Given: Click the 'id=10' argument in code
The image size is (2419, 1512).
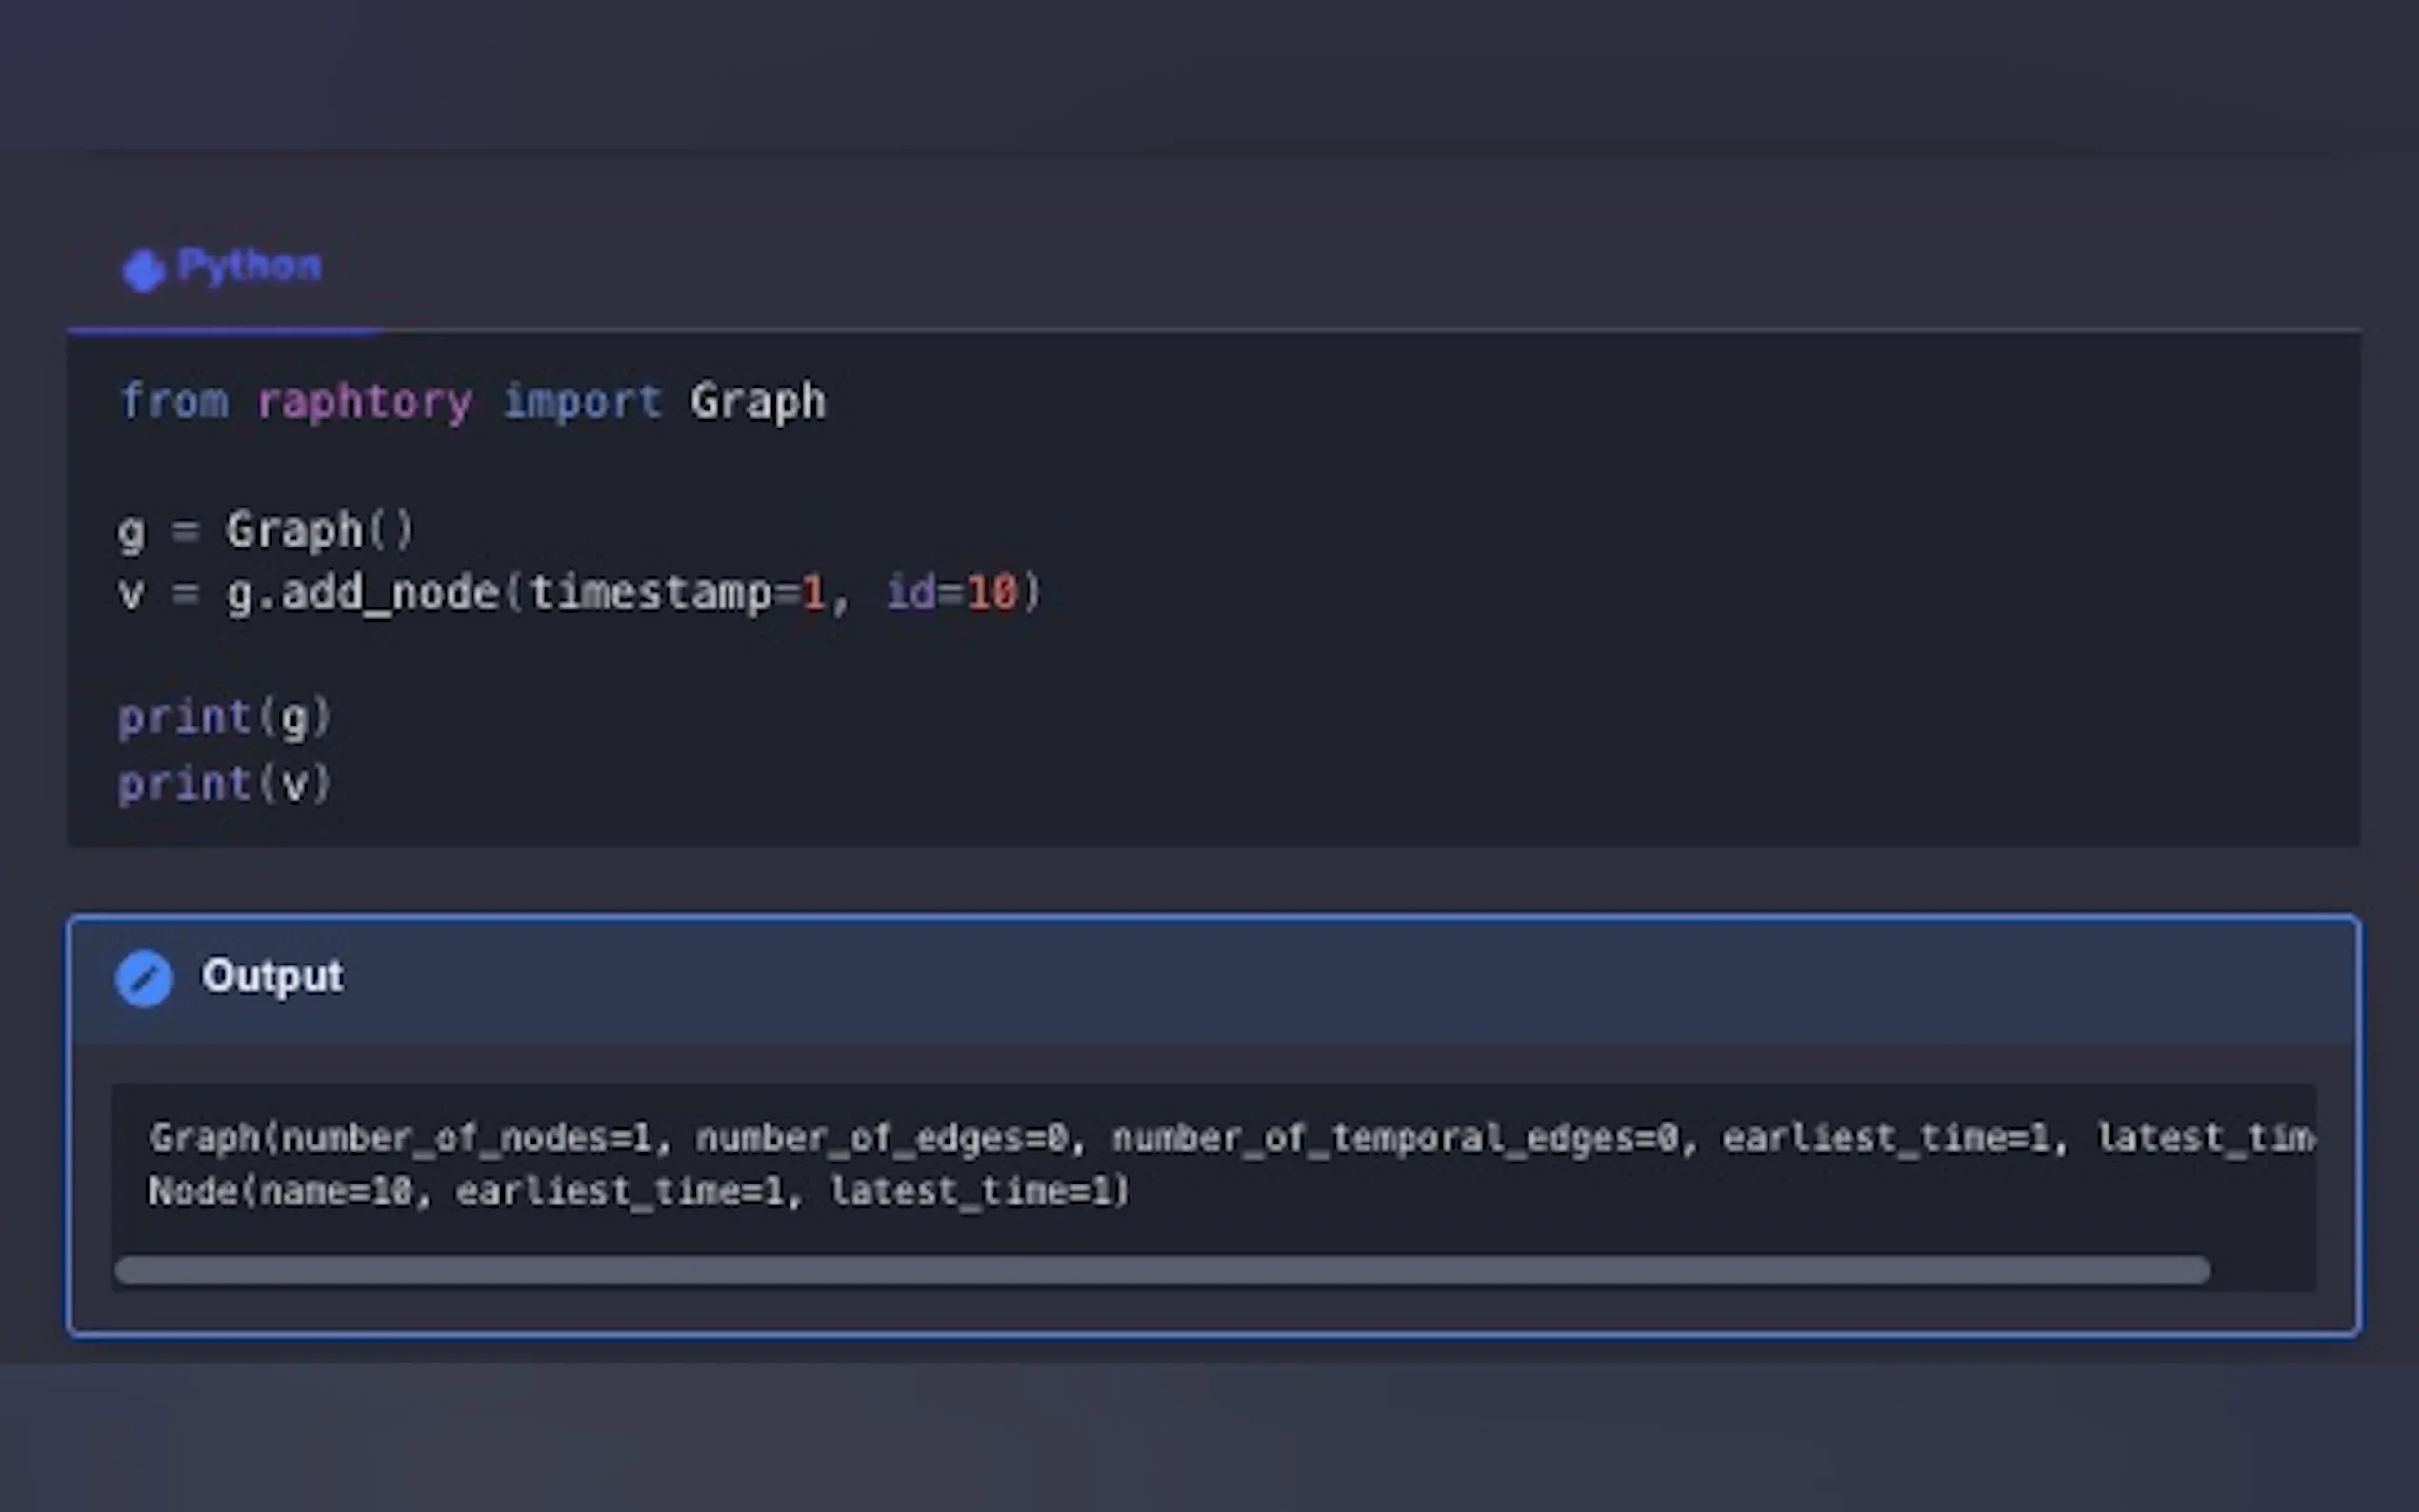Looking at the screenshot, I should click(952, 593).
